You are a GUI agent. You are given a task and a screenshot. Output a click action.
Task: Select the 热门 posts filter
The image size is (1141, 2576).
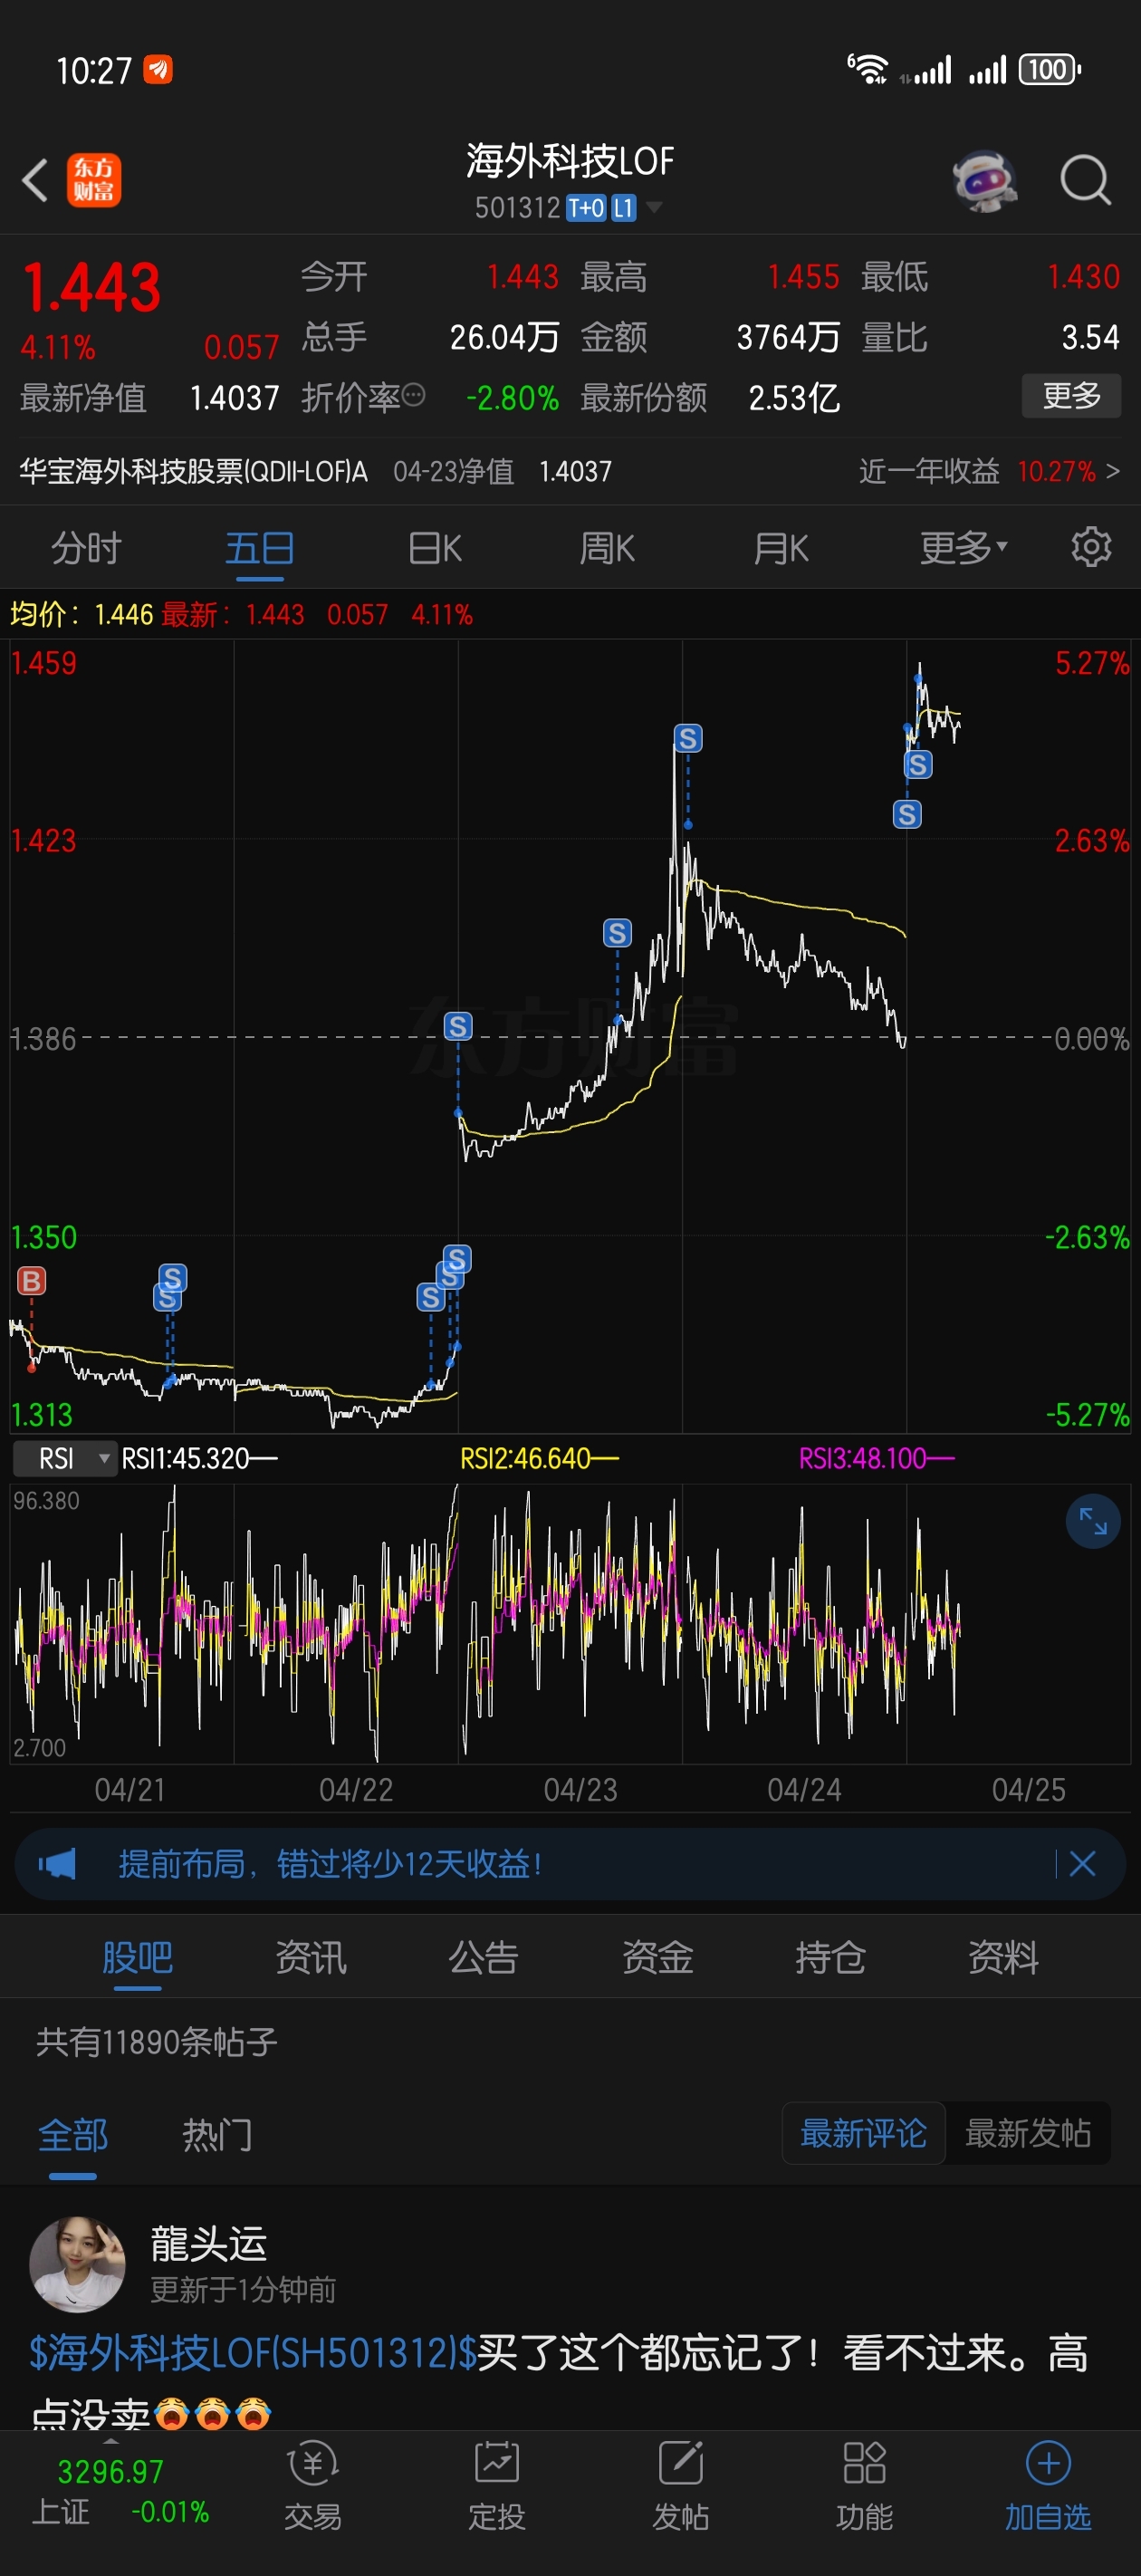217,2135
